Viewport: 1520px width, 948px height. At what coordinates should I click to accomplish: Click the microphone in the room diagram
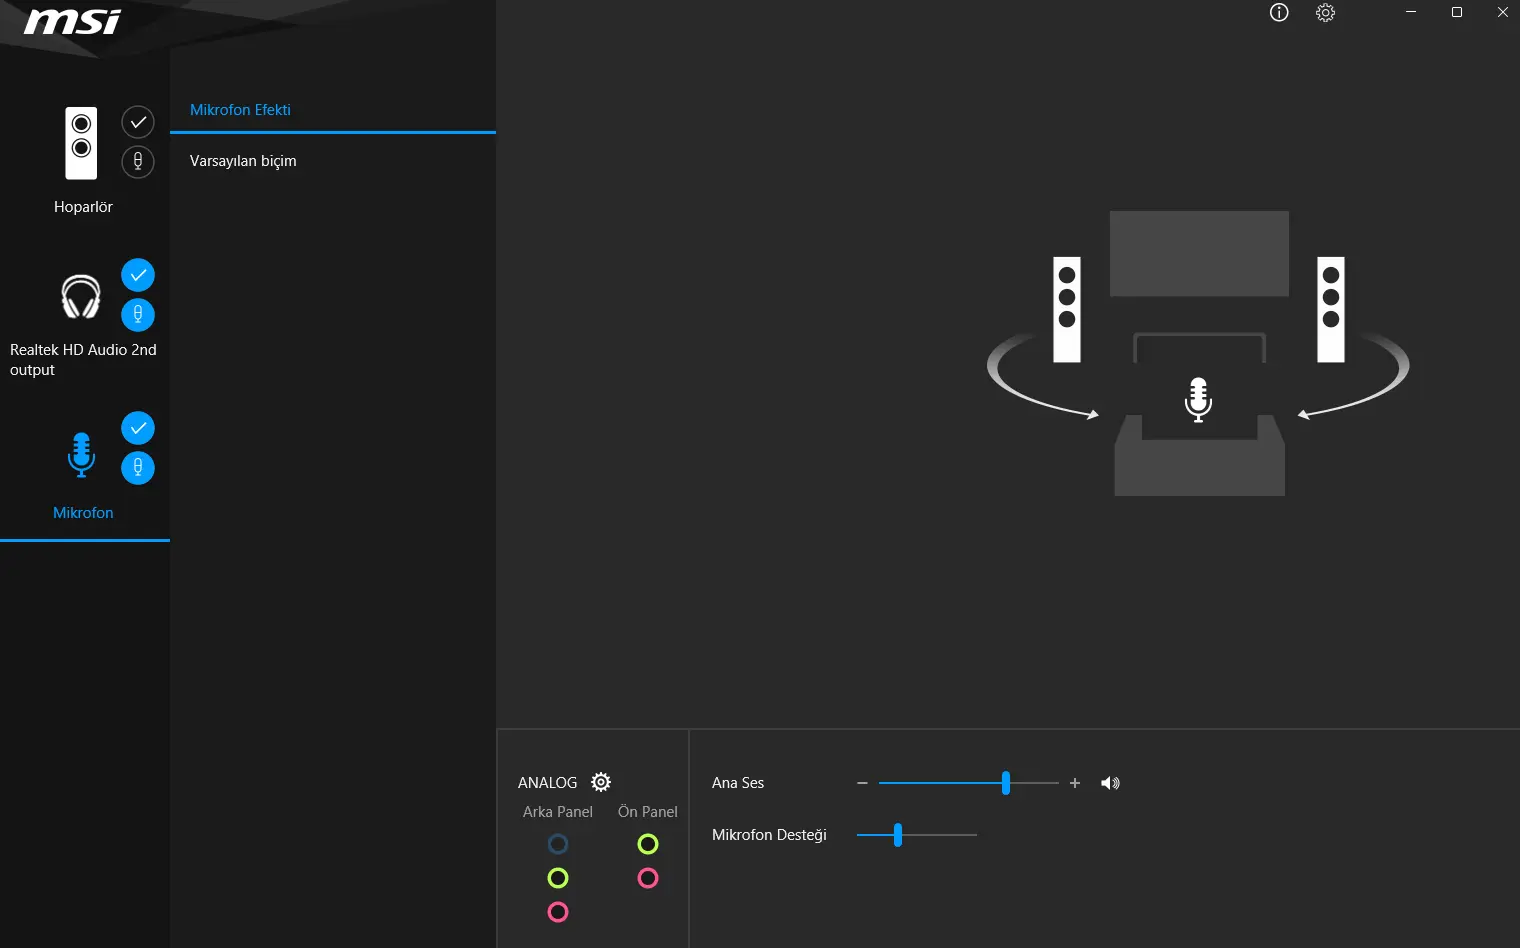(x=1198, y=399)
